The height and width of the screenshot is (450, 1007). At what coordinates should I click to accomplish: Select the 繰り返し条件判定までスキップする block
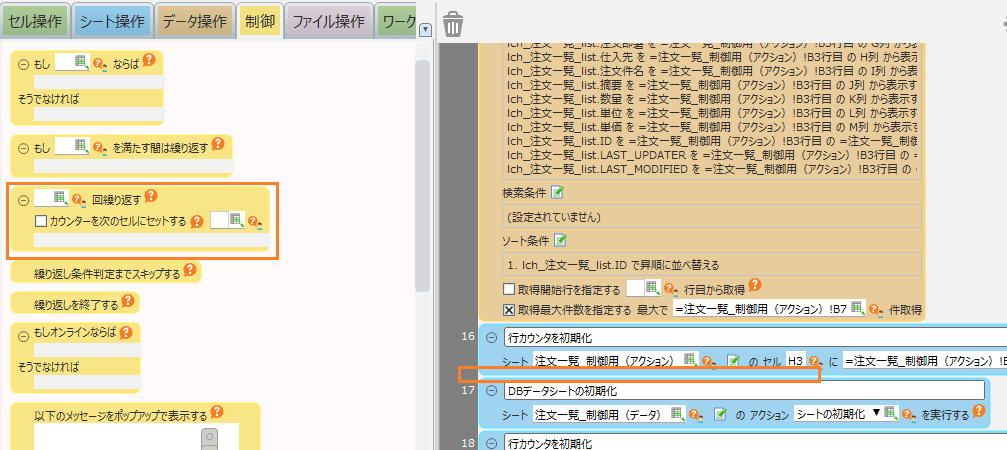[107, 273]
